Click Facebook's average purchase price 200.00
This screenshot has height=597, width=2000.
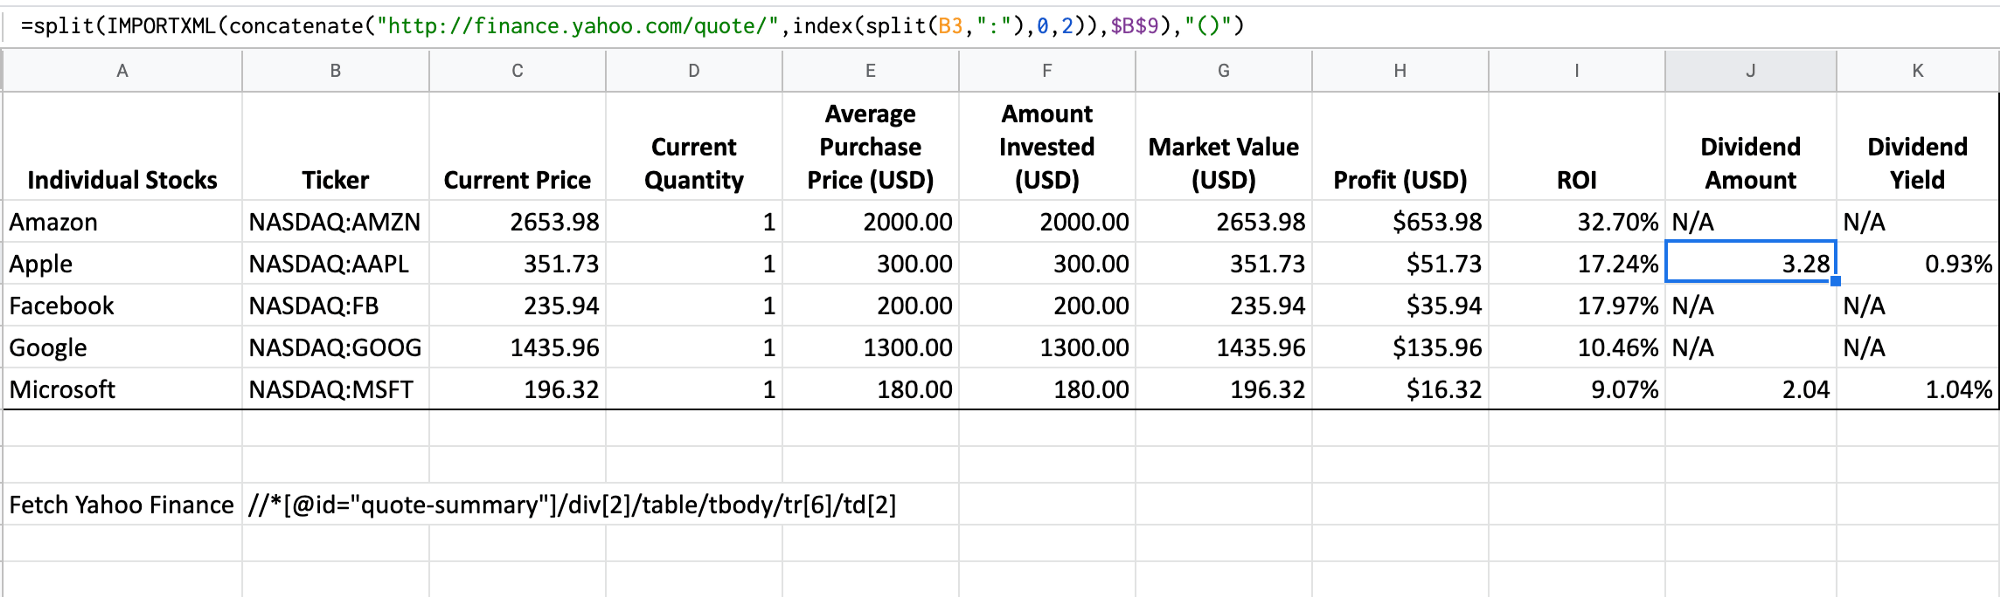click(x=870, y=305)
